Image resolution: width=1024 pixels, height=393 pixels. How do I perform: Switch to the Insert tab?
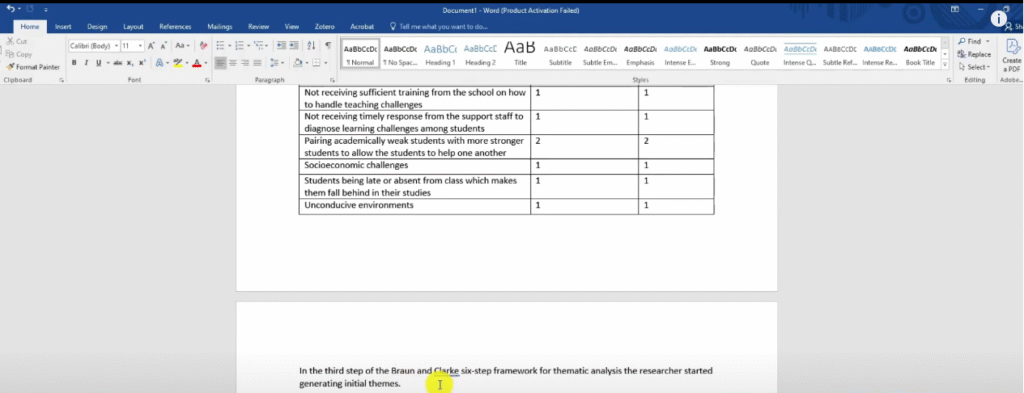(63, 27)
